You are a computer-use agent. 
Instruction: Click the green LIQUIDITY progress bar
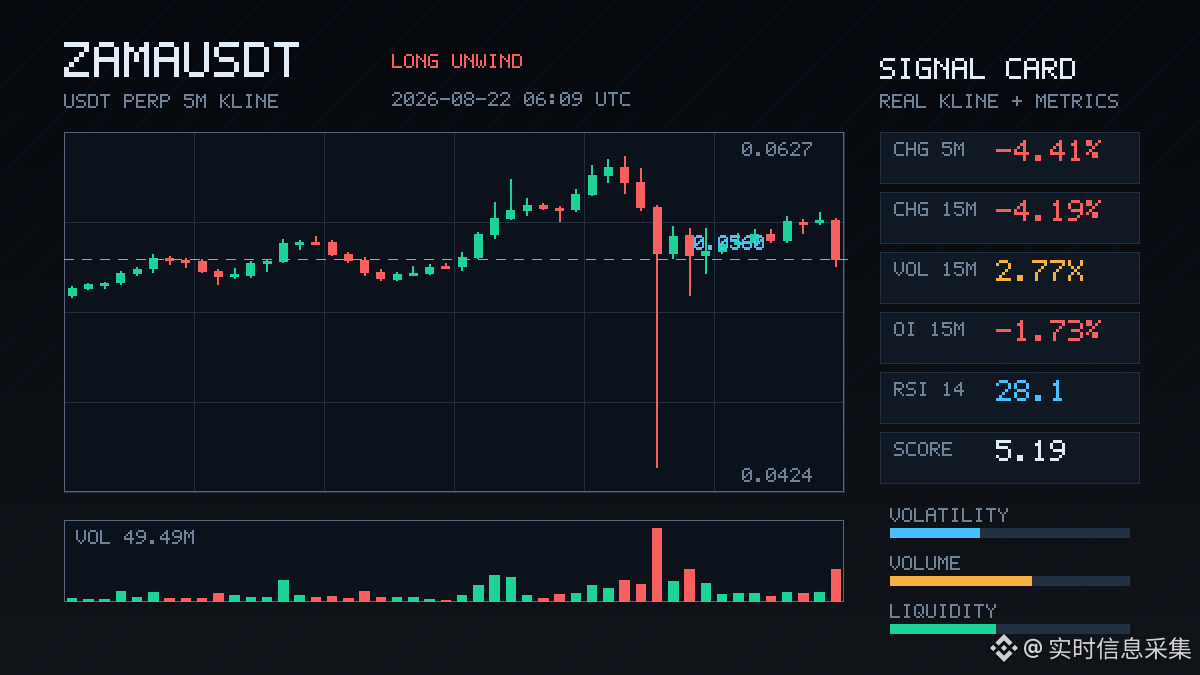[x=1009, y=629]
